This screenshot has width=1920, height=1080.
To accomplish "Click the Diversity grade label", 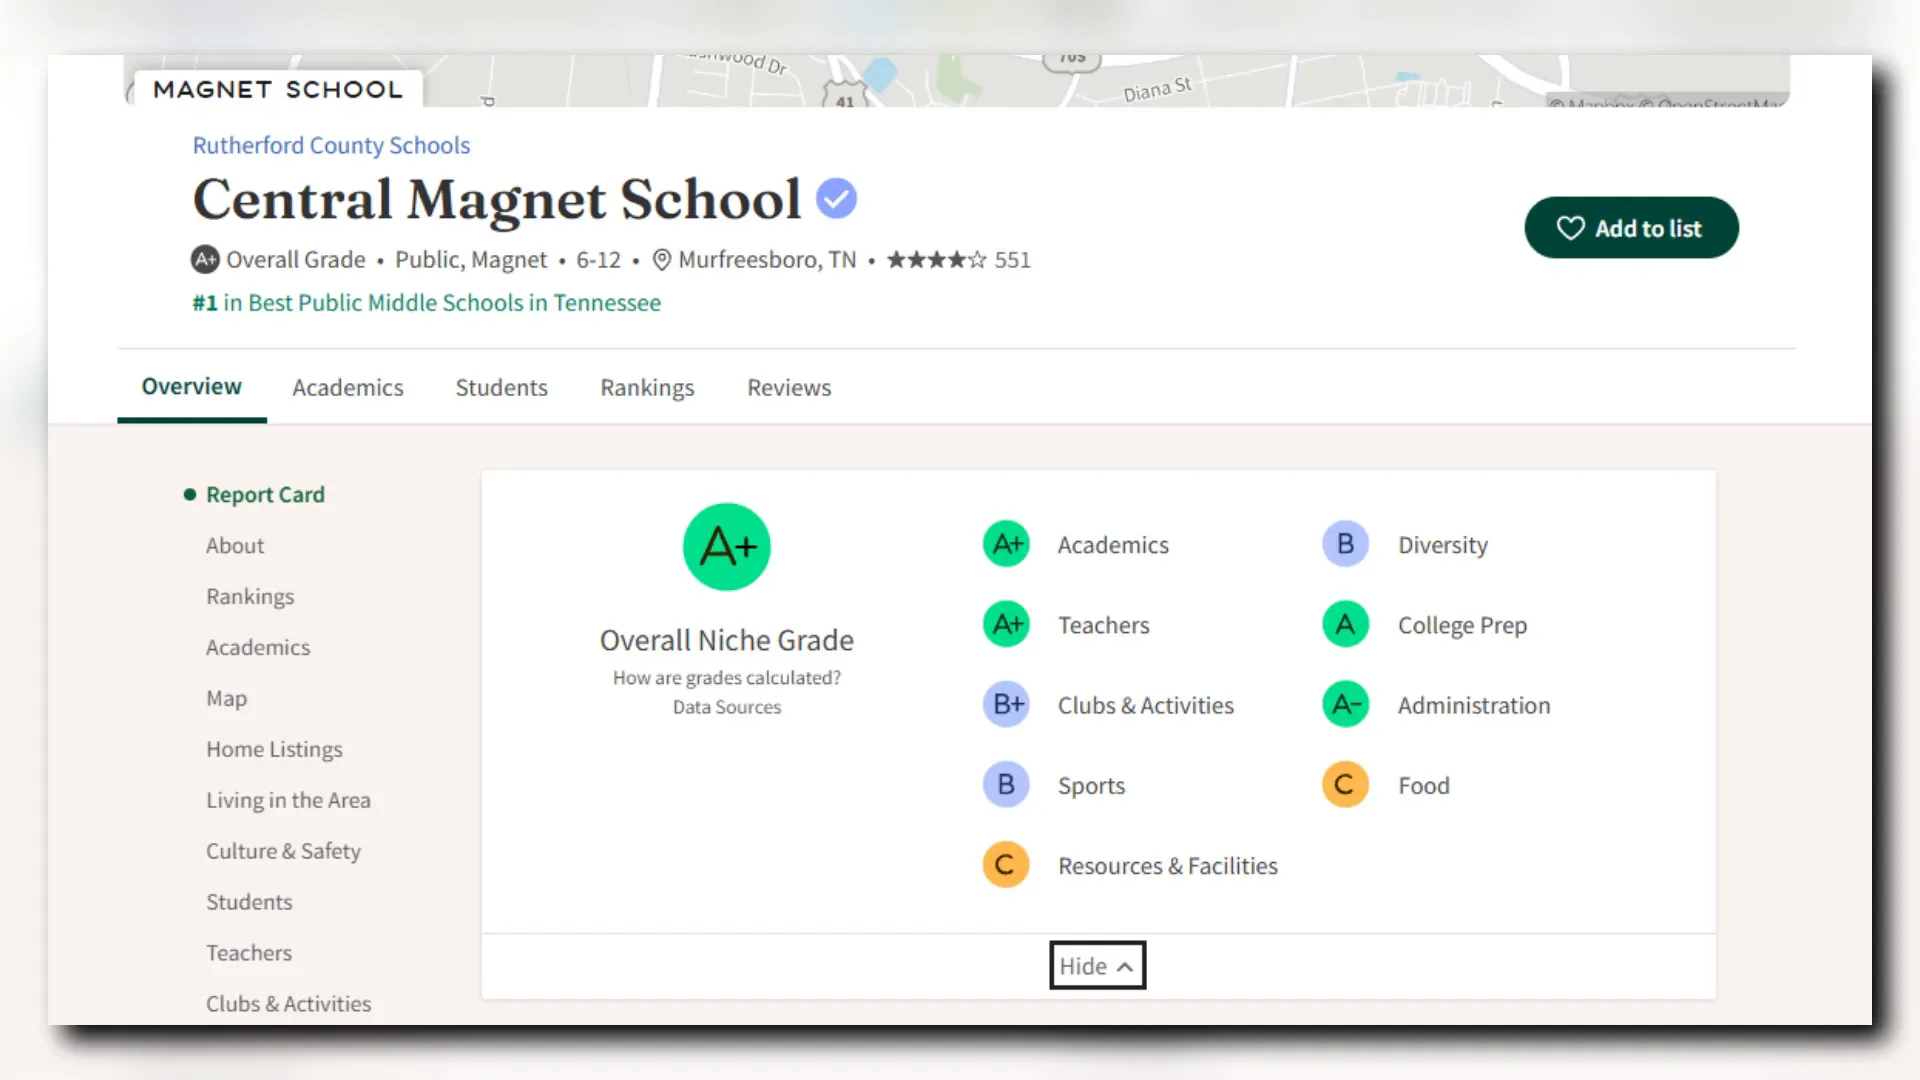I will coord(1443,545).
